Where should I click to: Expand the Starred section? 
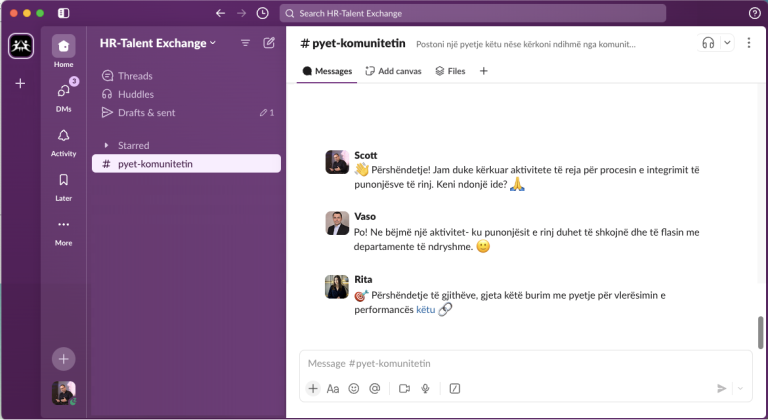(107, 145)
